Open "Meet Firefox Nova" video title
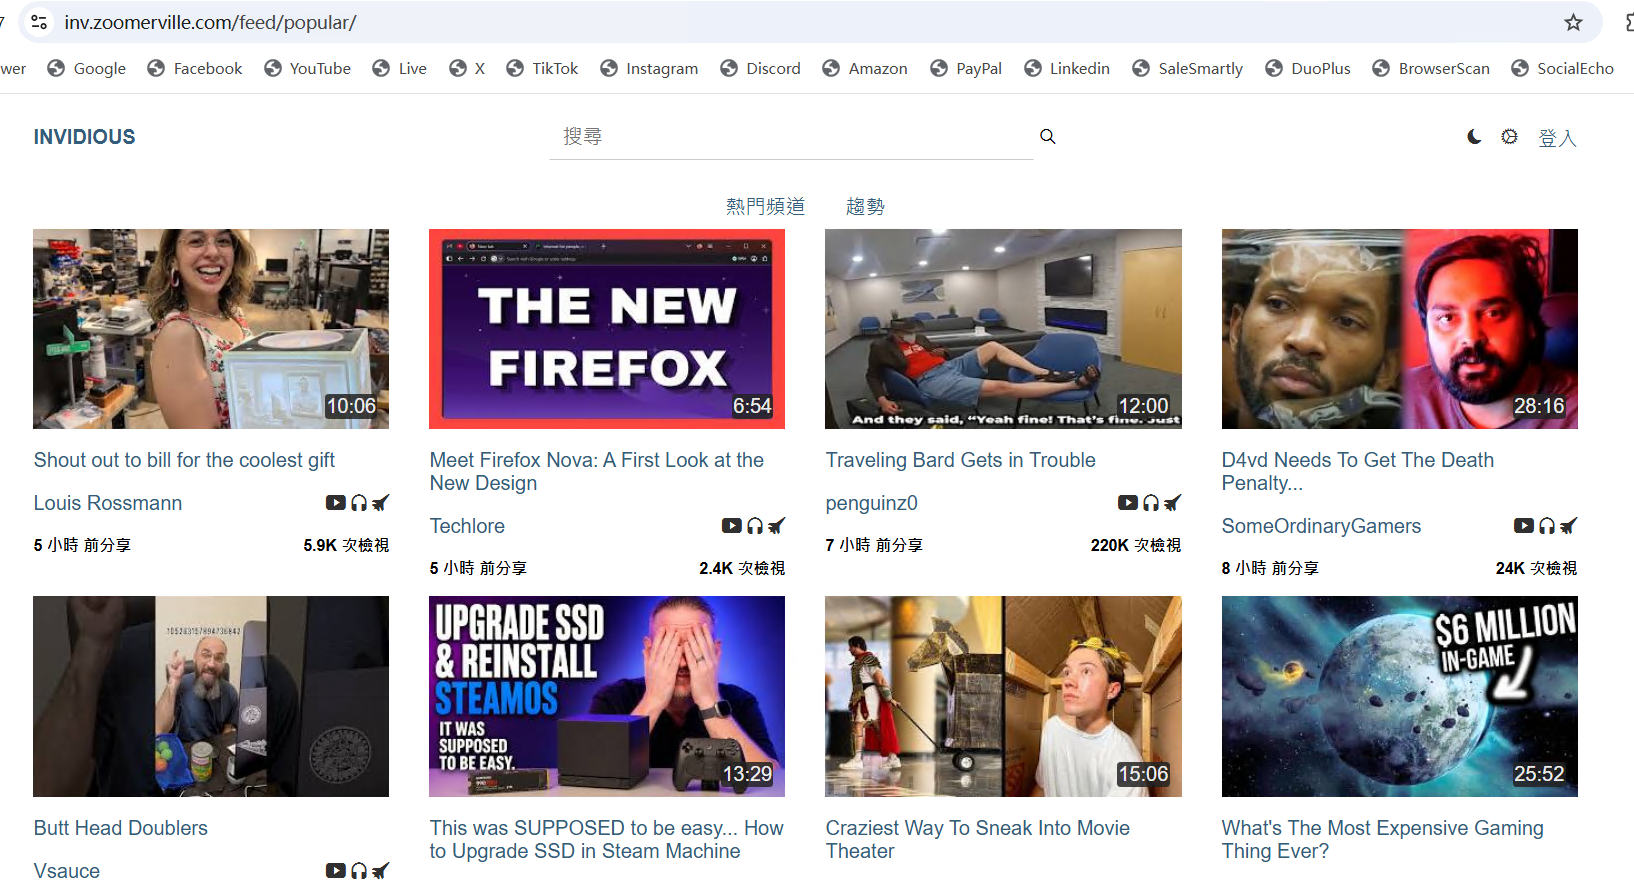 pyautogui.click(x=597, y=471)
